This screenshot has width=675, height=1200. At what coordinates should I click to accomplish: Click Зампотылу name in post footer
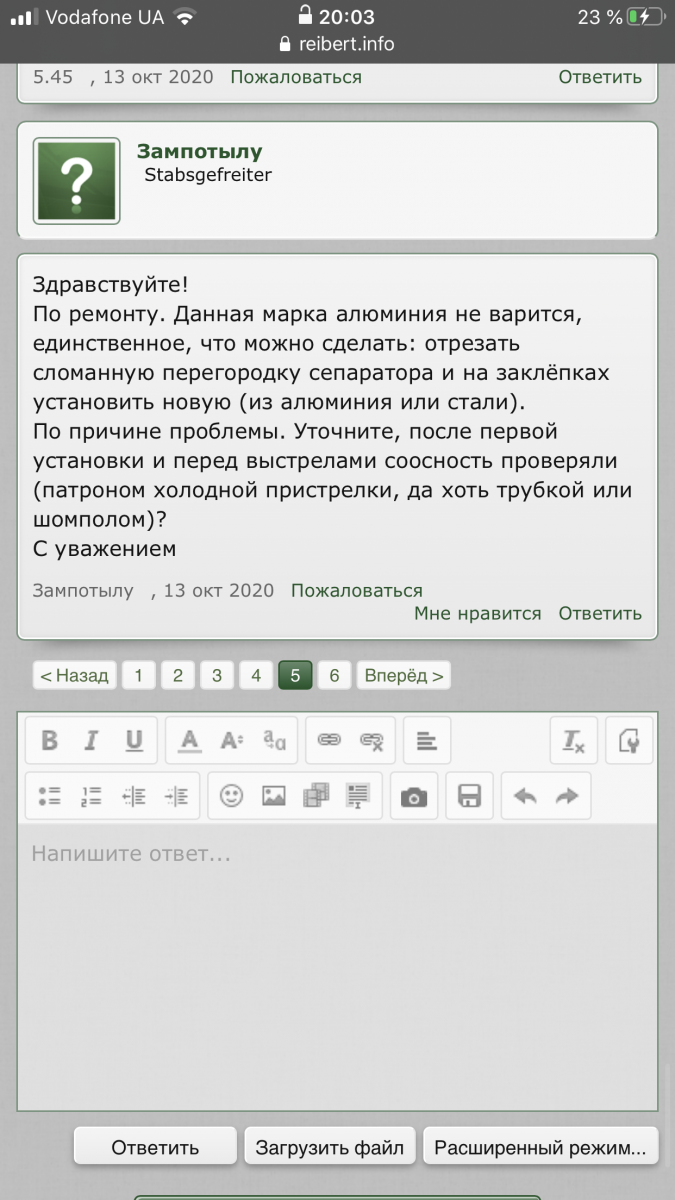pyautogui.click(x=83, y=591)
